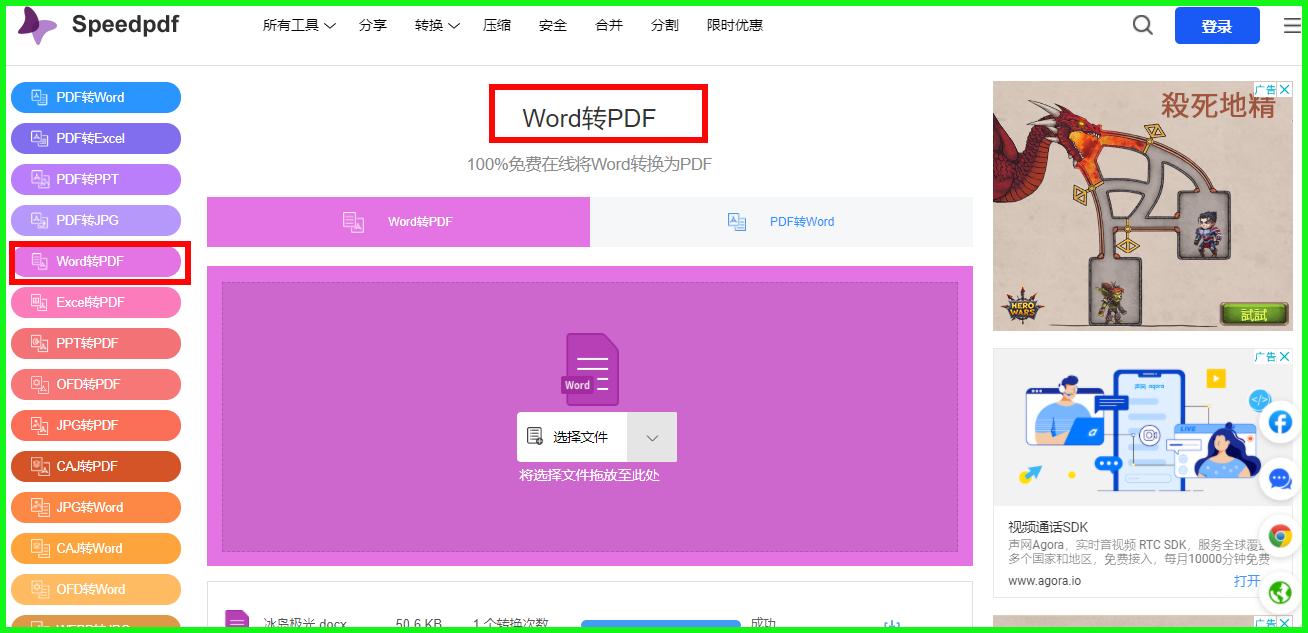
Task: Open the CAJ转PDF converter
Action: tap(96, 466)
